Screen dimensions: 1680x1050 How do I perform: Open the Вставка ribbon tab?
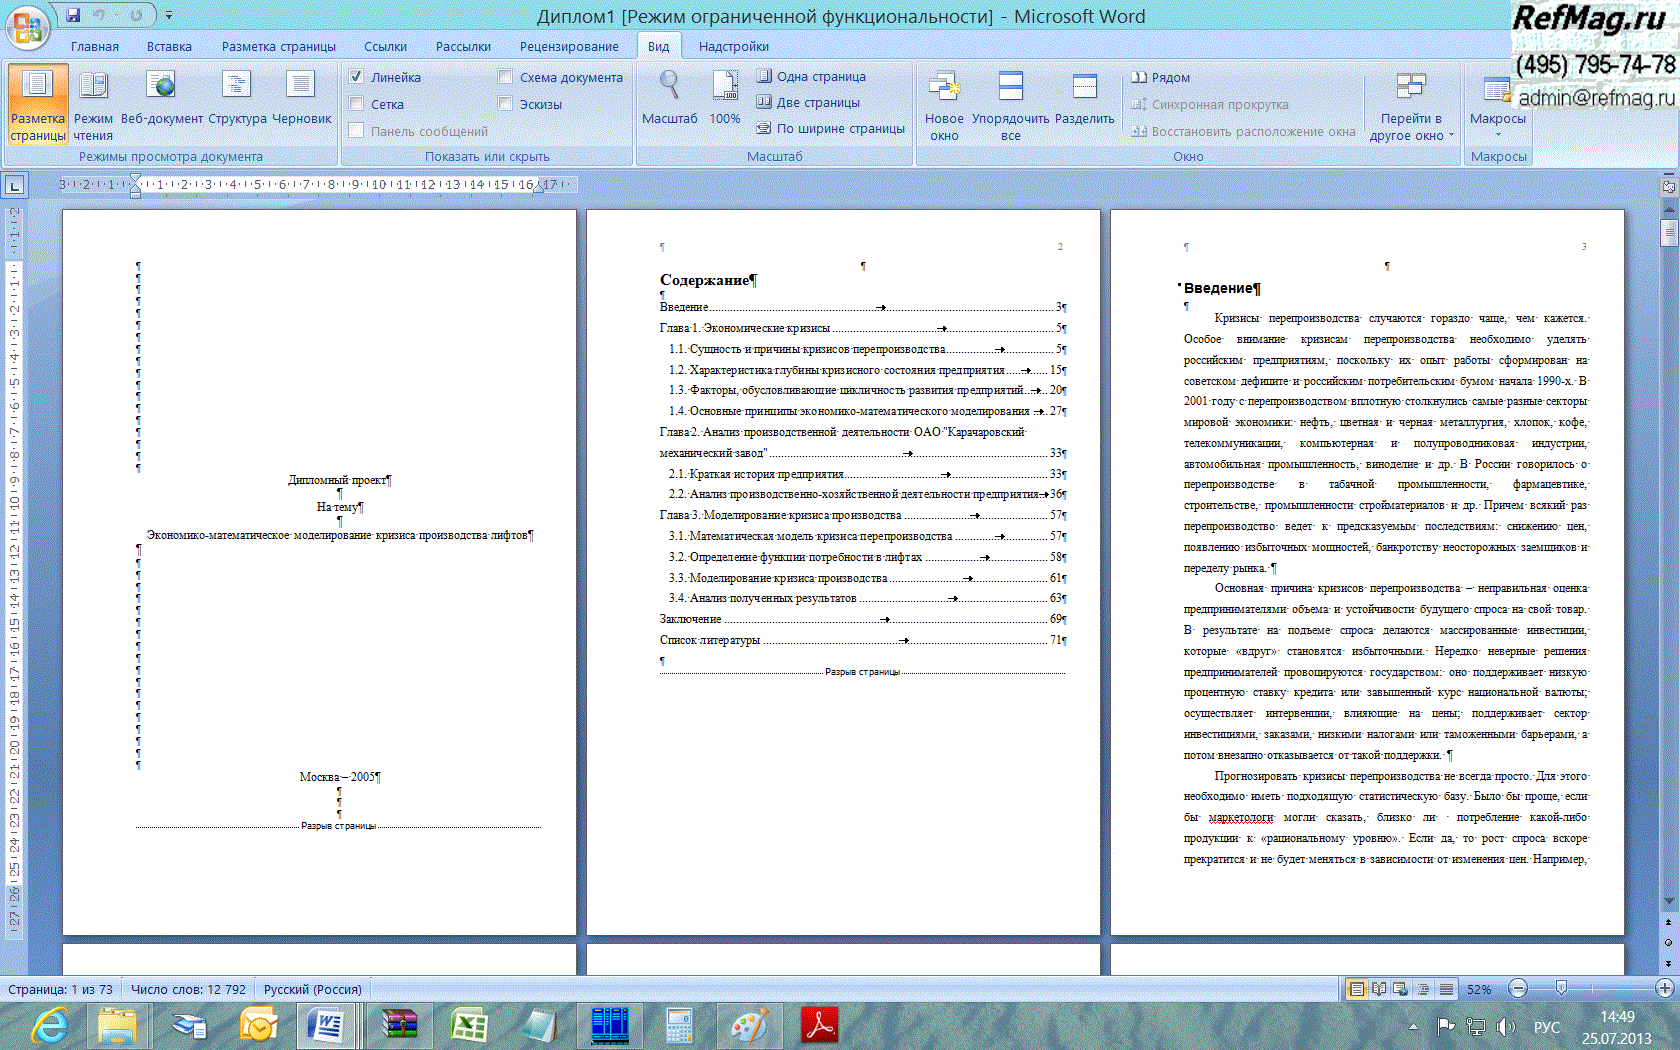[169, 46]
